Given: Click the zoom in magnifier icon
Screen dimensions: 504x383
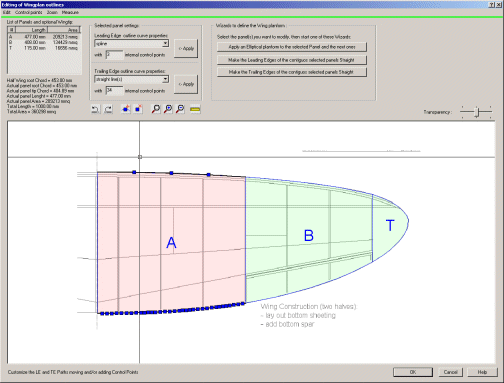Looking at the screenshot, I should point(168,109).
